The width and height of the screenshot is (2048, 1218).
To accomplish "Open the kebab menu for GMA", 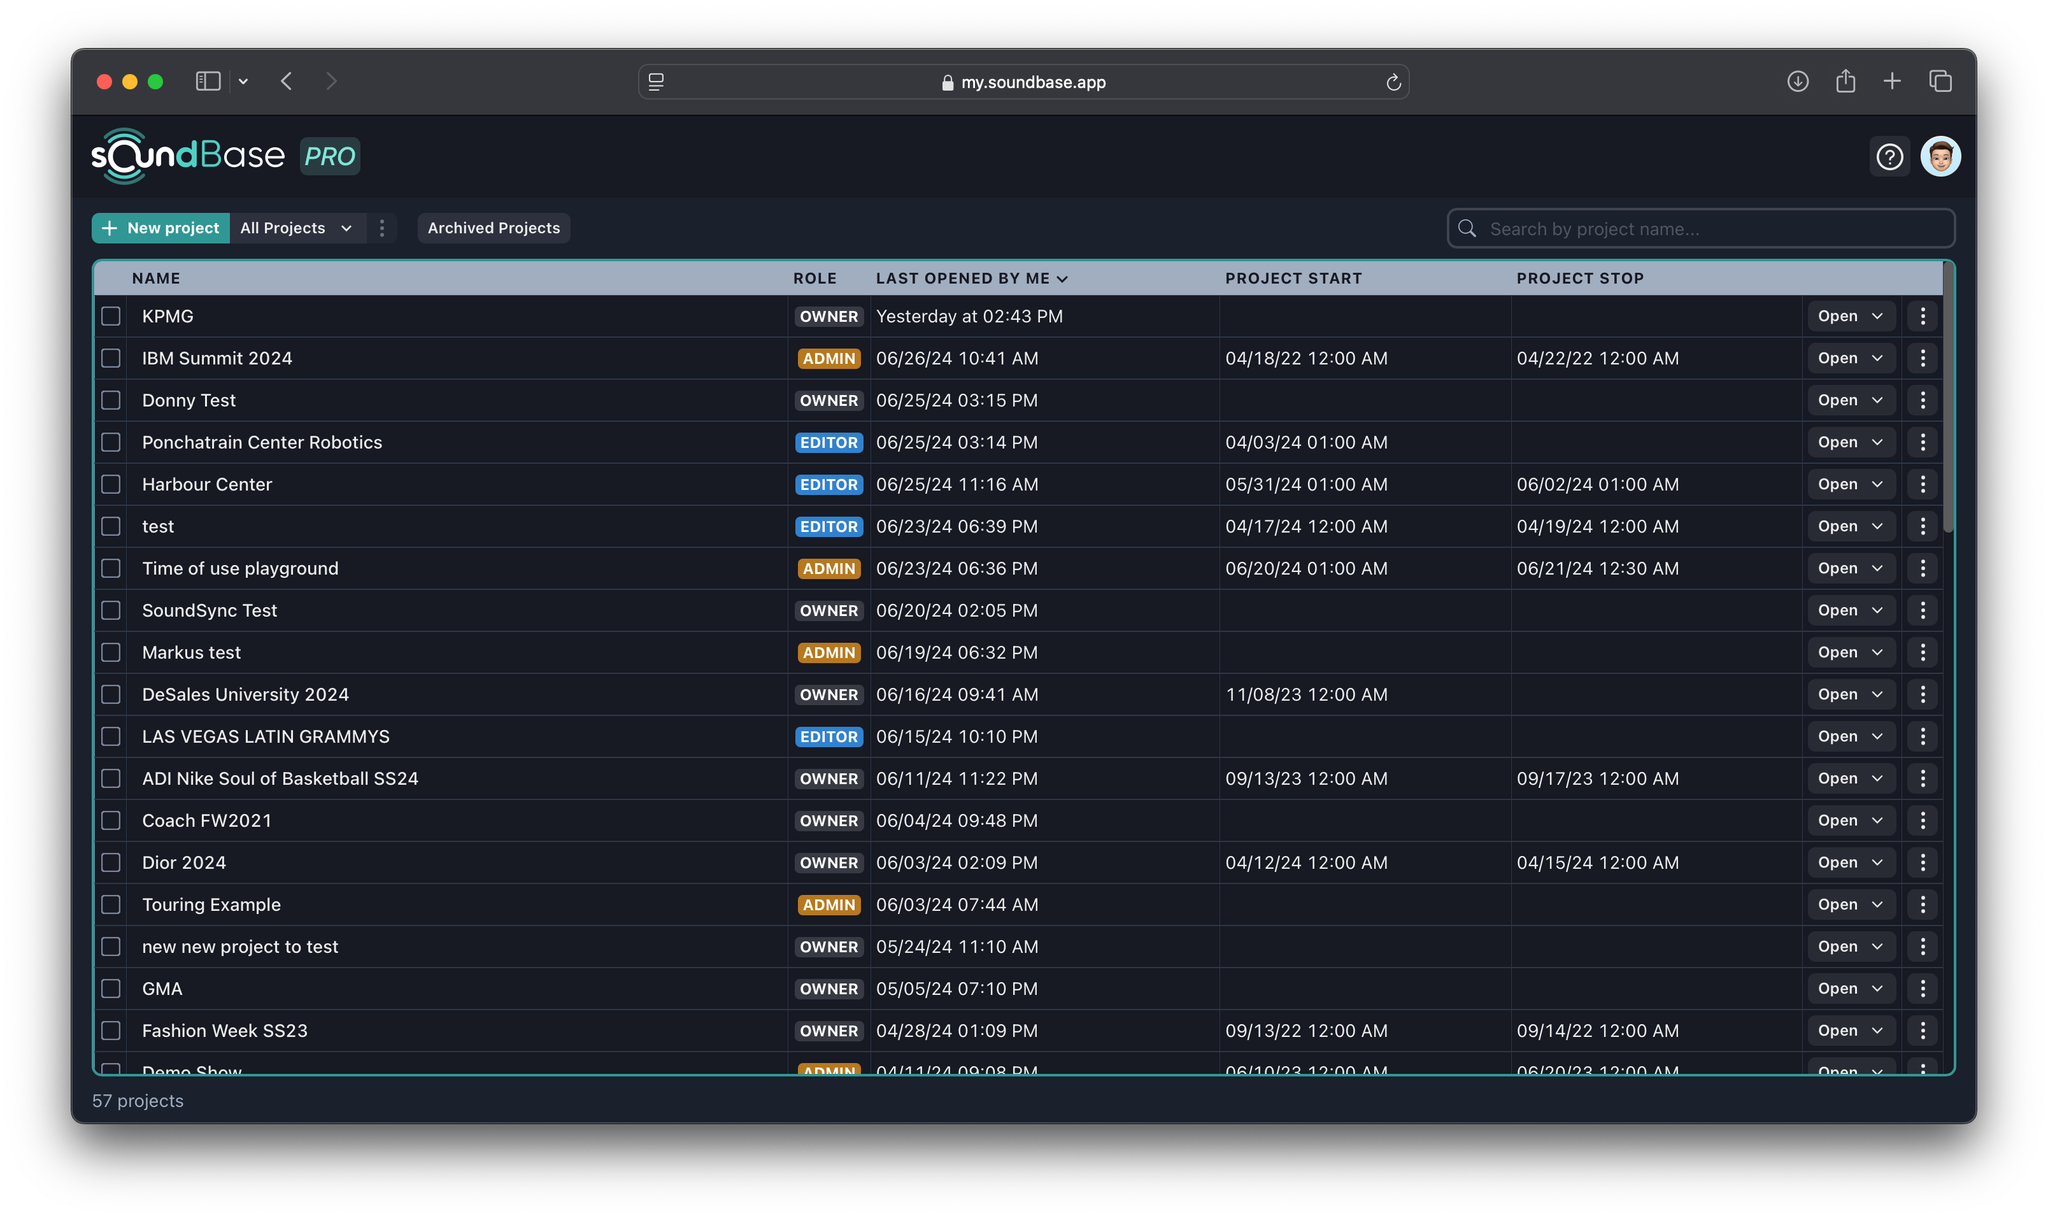I will tap(1922, 988).
